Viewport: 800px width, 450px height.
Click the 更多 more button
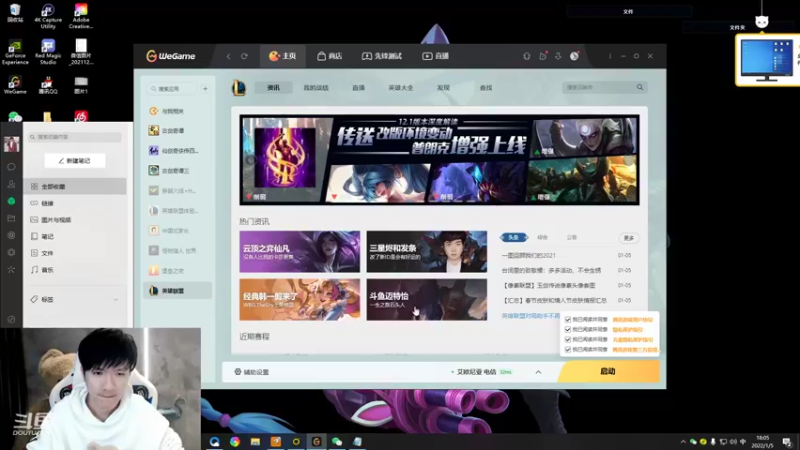click(x=629, y=238)
